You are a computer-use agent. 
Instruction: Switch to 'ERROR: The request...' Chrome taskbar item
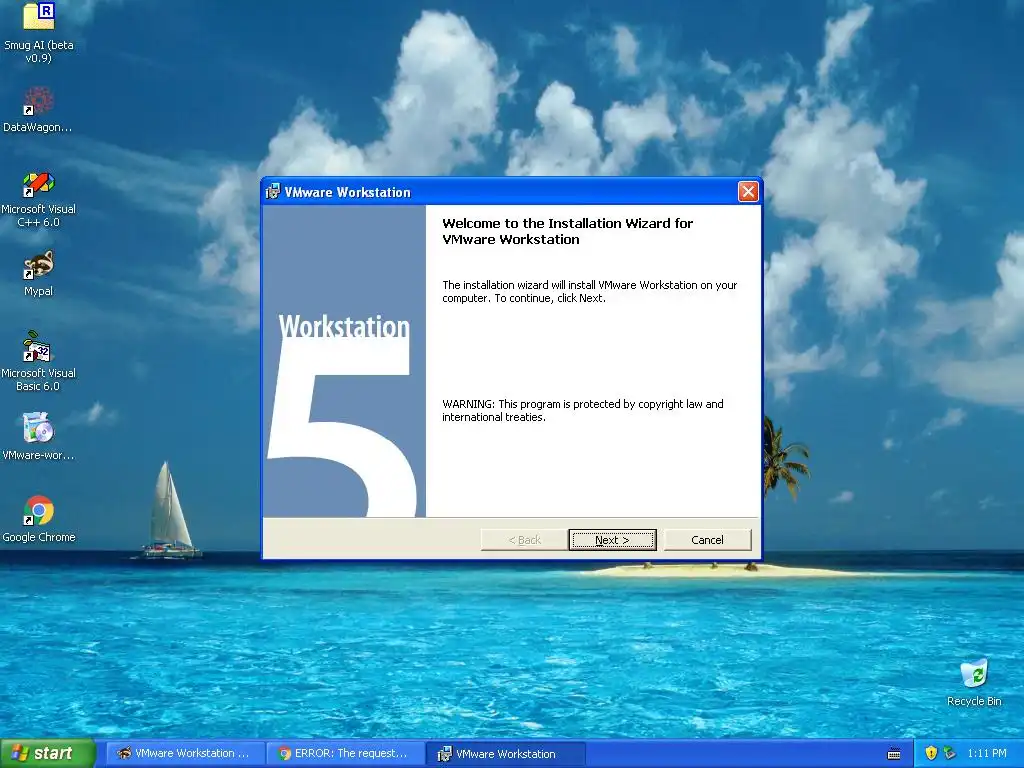(345, 754)
